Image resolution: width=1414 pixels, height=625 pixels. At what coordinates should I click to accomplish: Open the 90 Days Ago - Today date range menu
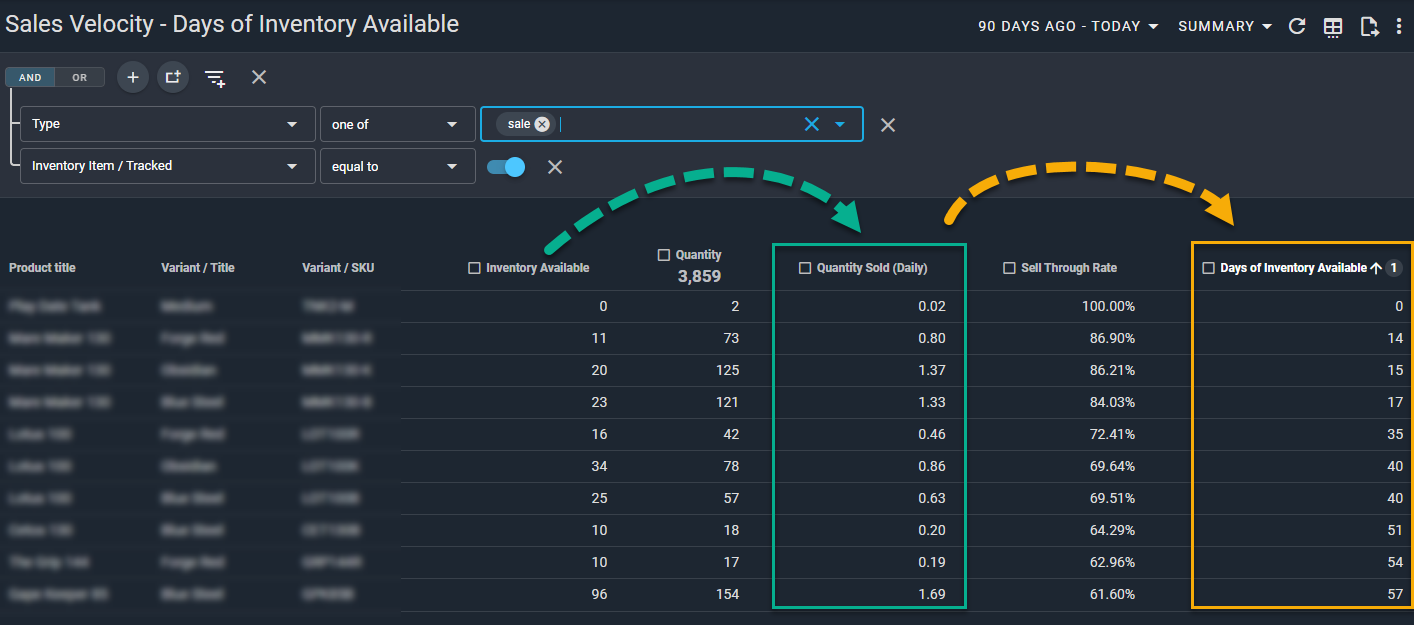pos(1067,27)
